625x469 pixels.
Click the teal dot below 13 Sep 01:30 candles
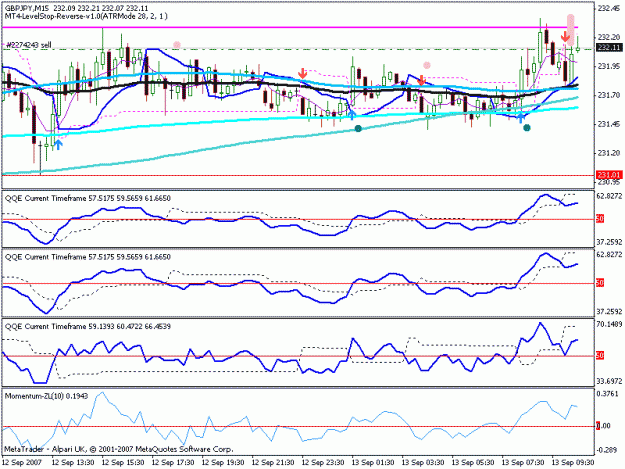point(358,128)
